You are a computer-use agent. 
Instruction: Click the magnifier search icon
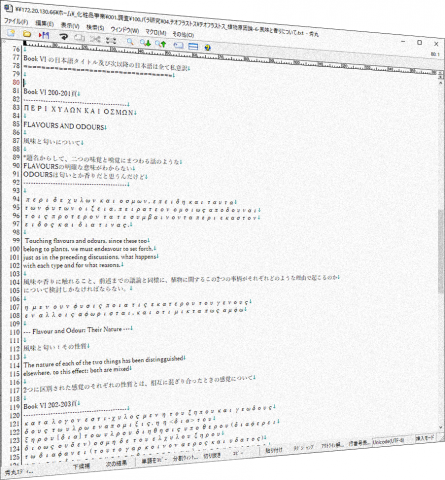130,41
